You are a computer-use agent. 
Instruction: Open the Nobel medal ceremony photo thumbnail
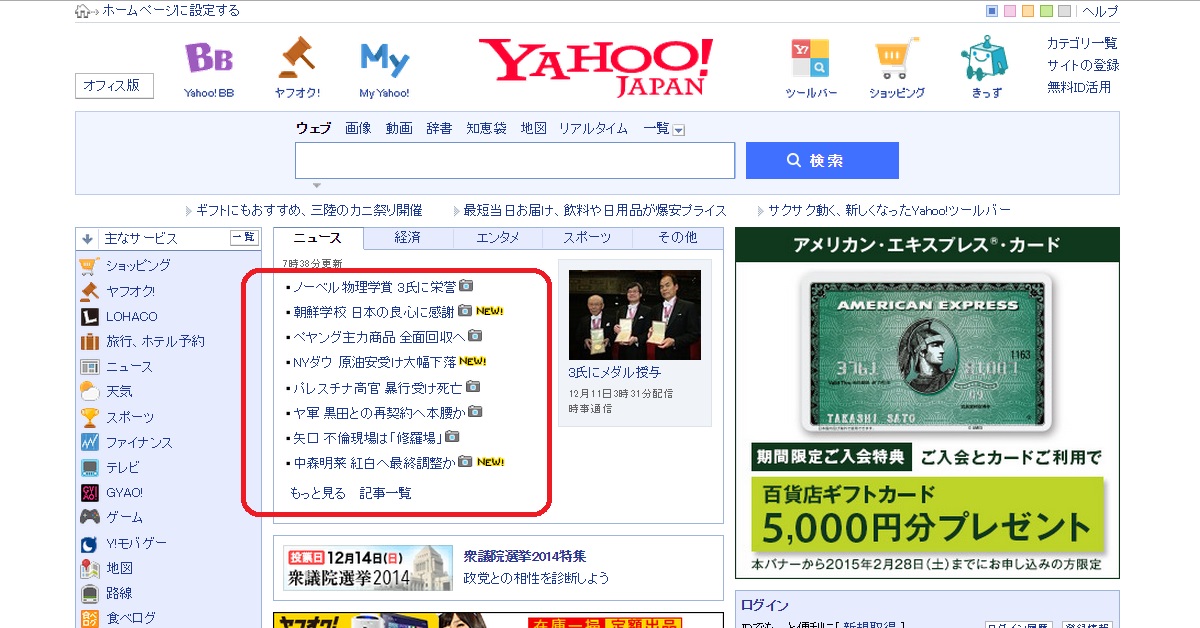pyautogui.click(x=635, y=315)
